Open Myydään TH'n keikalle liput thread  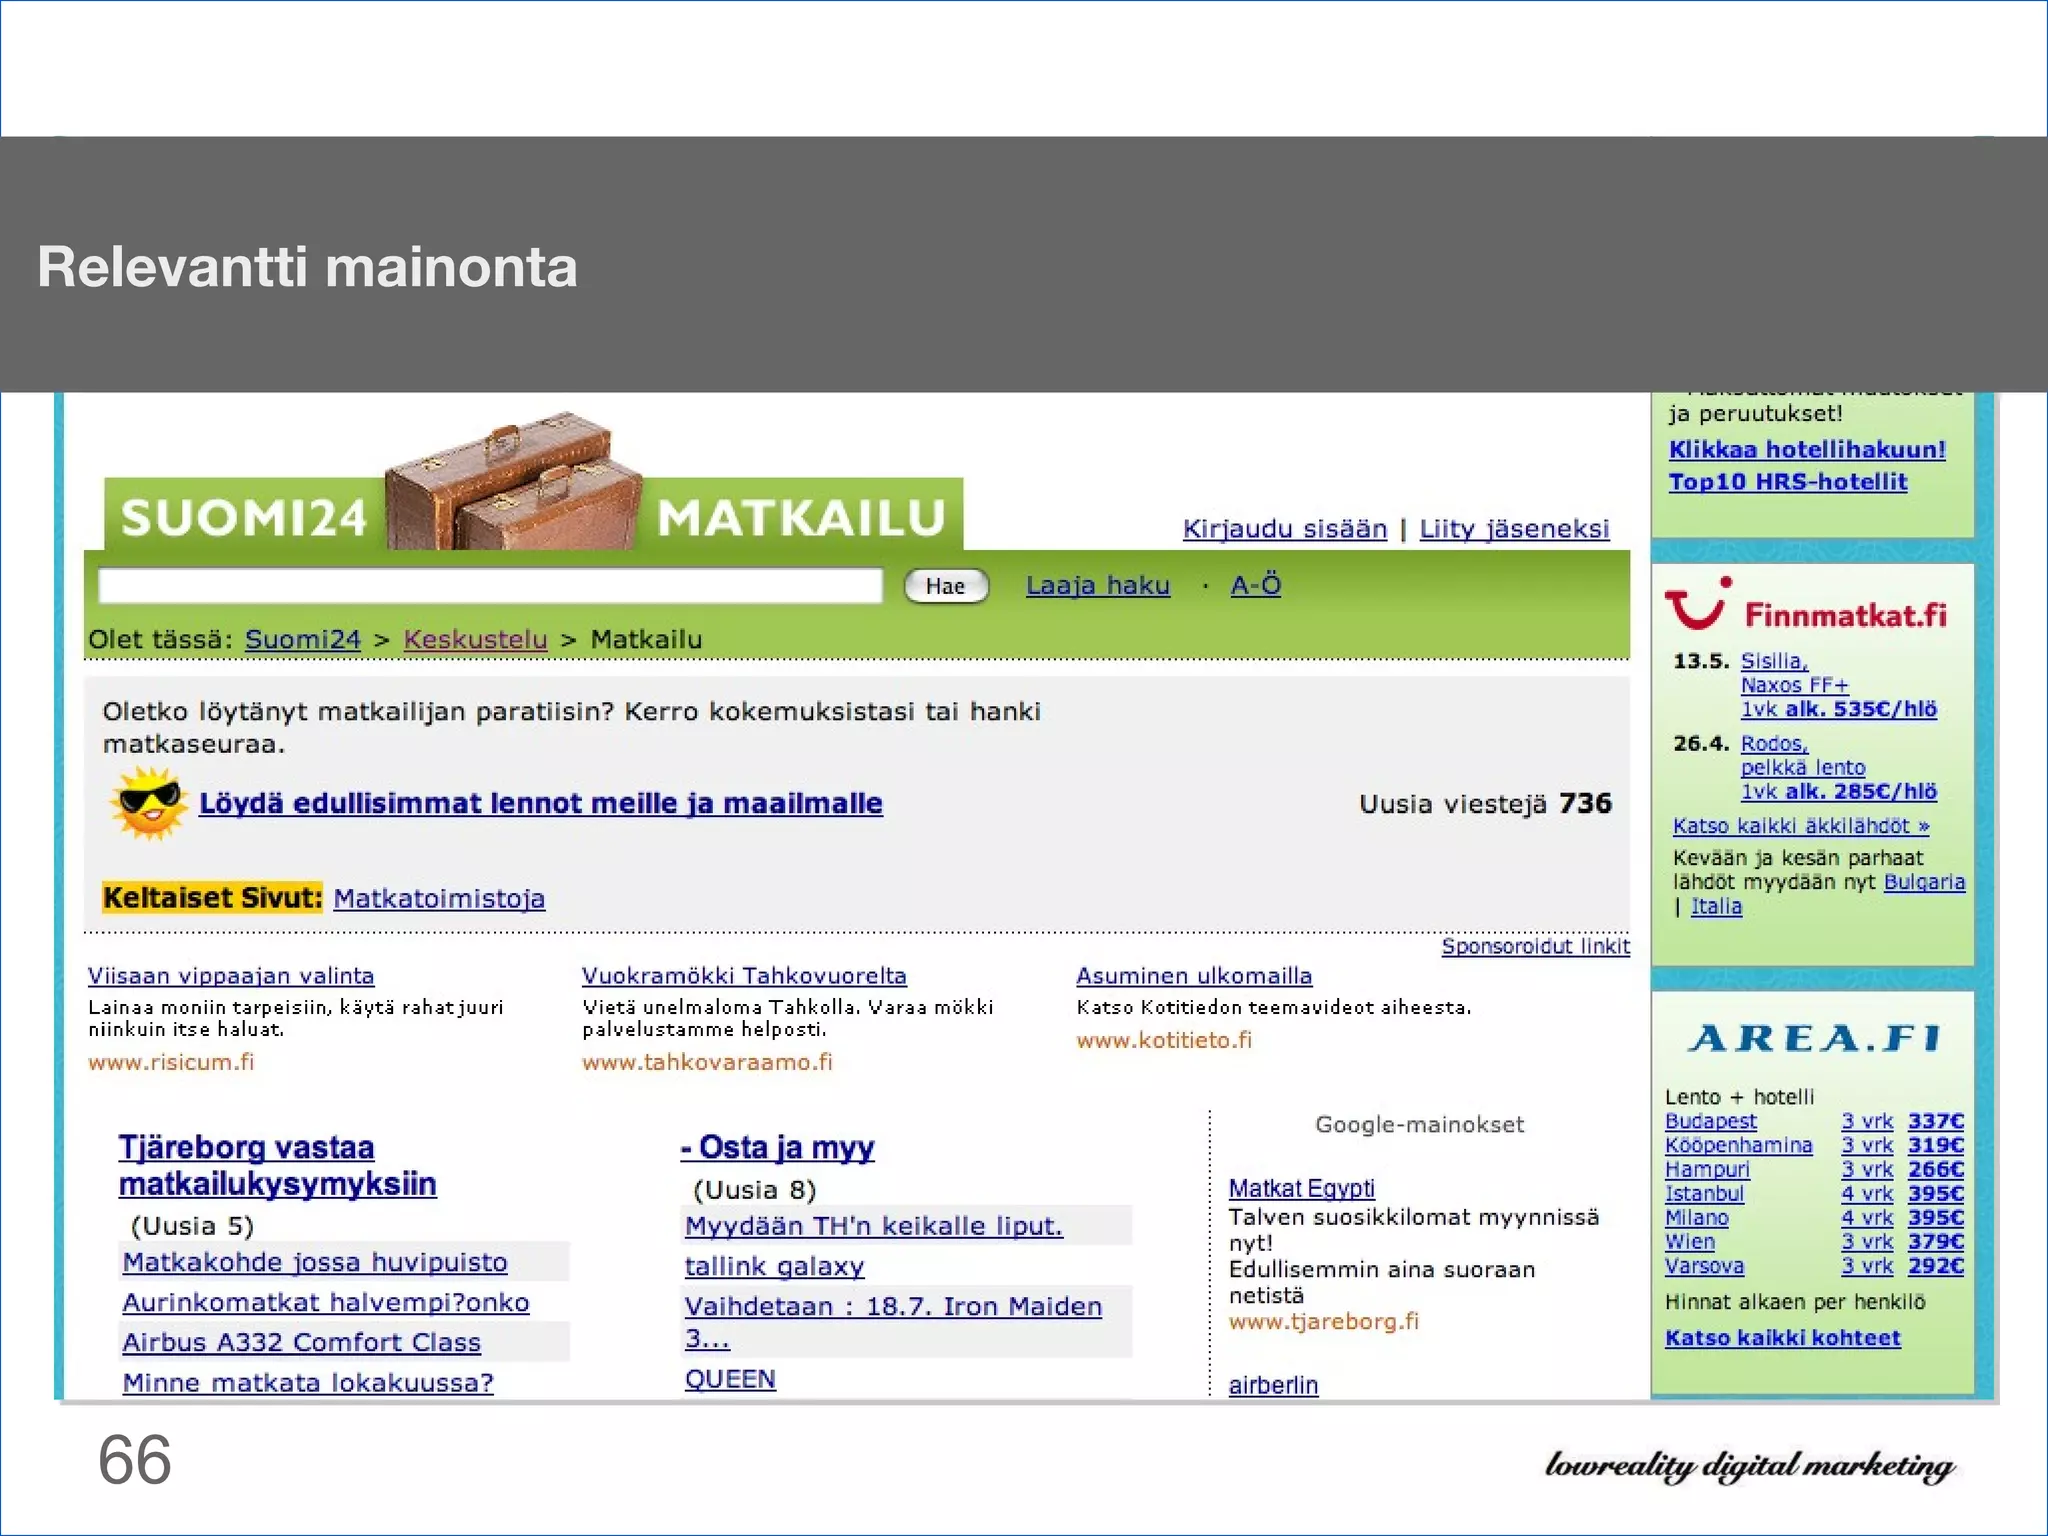pos(873,1226)
